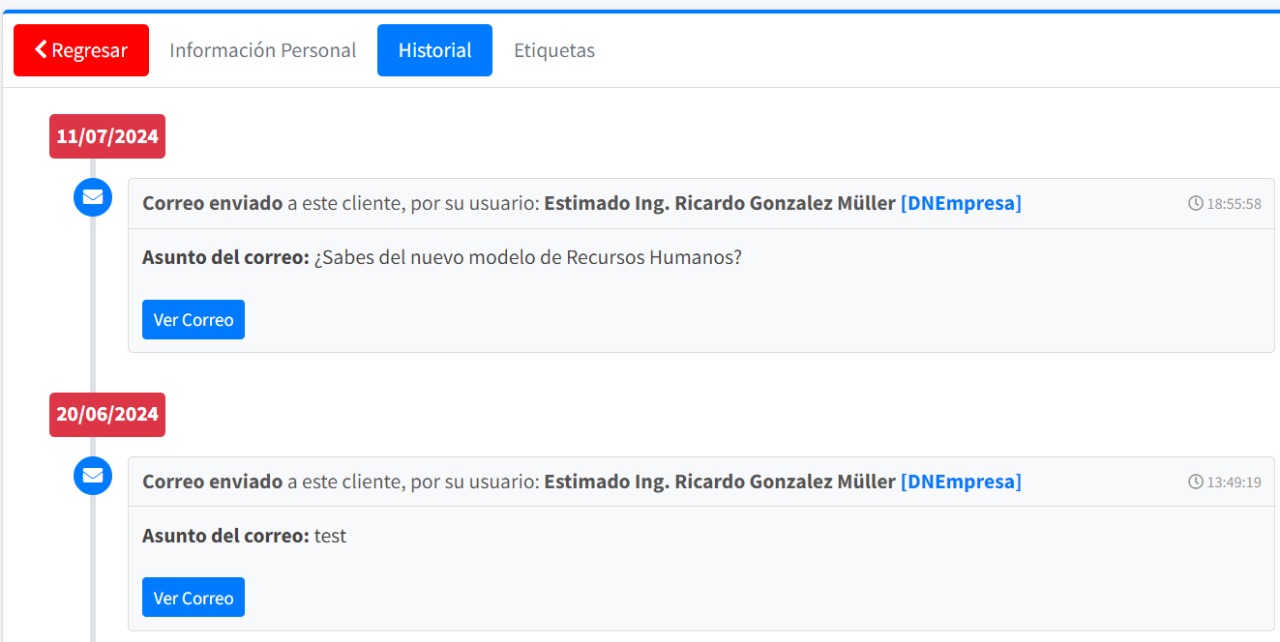Follow the DNEmpresa link in the 18:55:58 entry

pos(960,204)
